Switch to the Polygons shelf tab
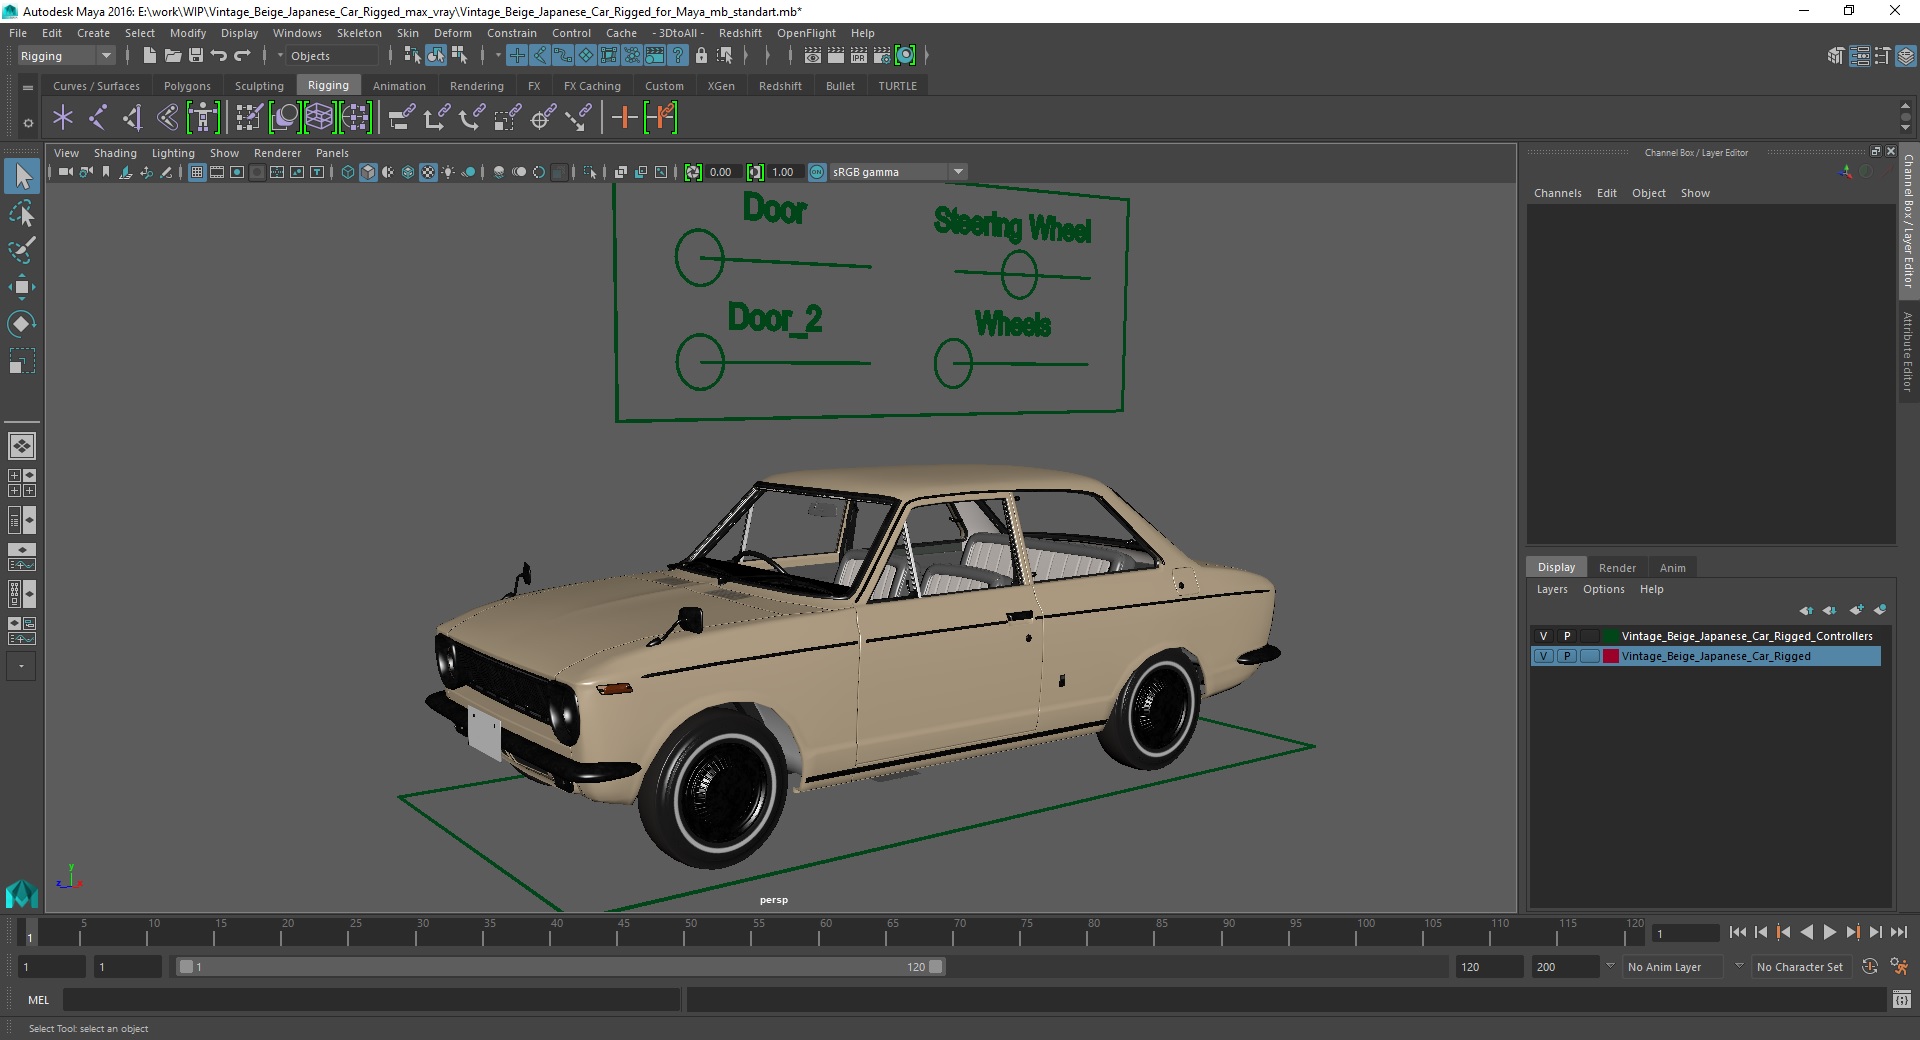Screen dimensions: 1920x1040 pyautogui.click(x=187, y=86)
